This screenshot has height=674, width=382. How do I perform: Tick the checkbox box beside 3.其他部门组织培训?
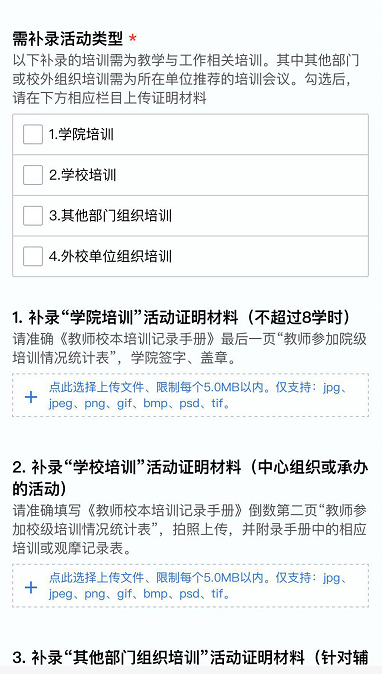(33, 215)
